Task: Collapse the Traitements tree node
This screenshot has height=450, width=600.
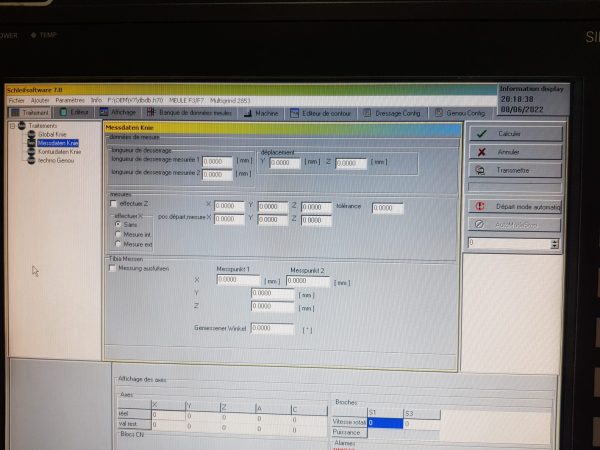Action: tap(11, 126)
